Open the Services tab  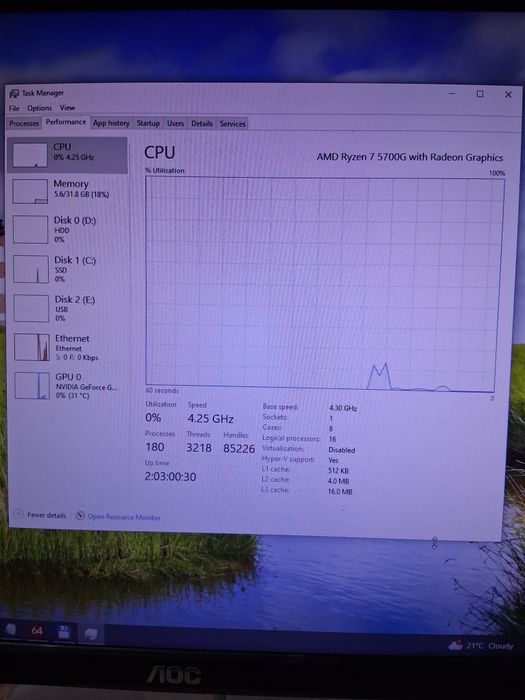coord(232,124)
